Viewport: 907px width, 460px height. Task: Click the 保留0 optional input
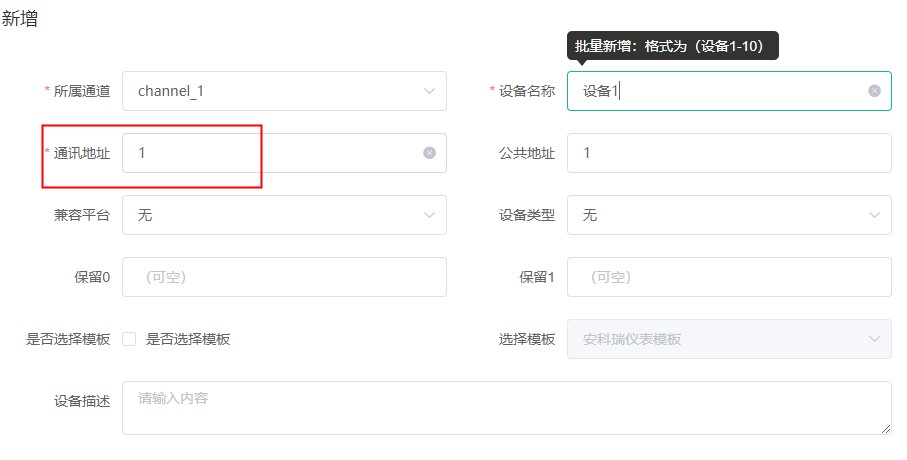[x=284, y=277]
